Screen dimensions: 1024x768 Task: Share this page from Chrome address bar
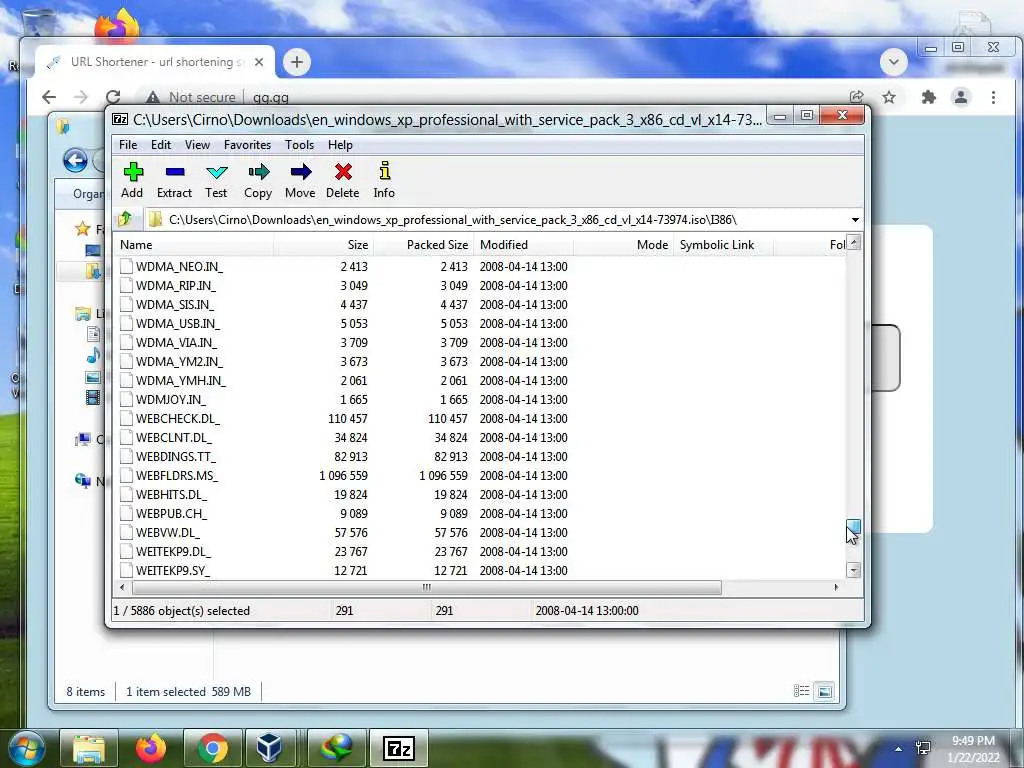pos(857,97)
